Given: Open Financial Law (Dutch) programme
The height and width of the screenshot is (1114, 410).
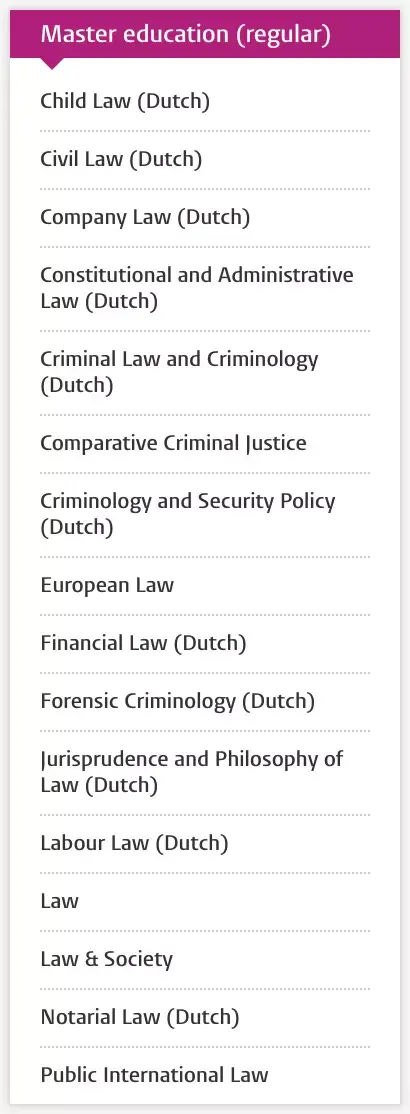Looking at the screenshot, I should tap(144, 643).
